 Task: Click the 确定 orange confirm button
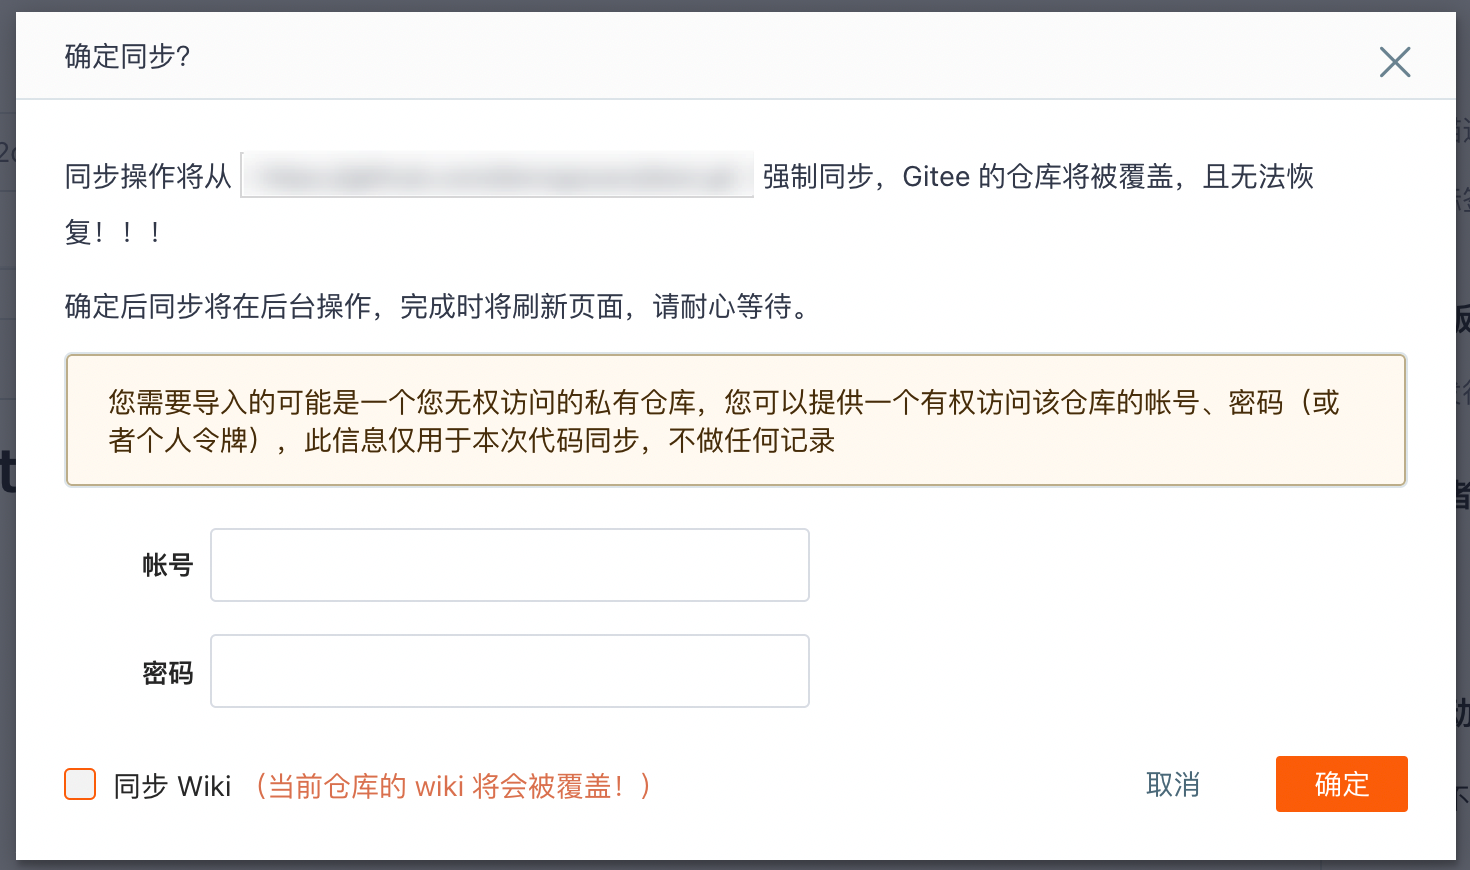click(1341, 784)
